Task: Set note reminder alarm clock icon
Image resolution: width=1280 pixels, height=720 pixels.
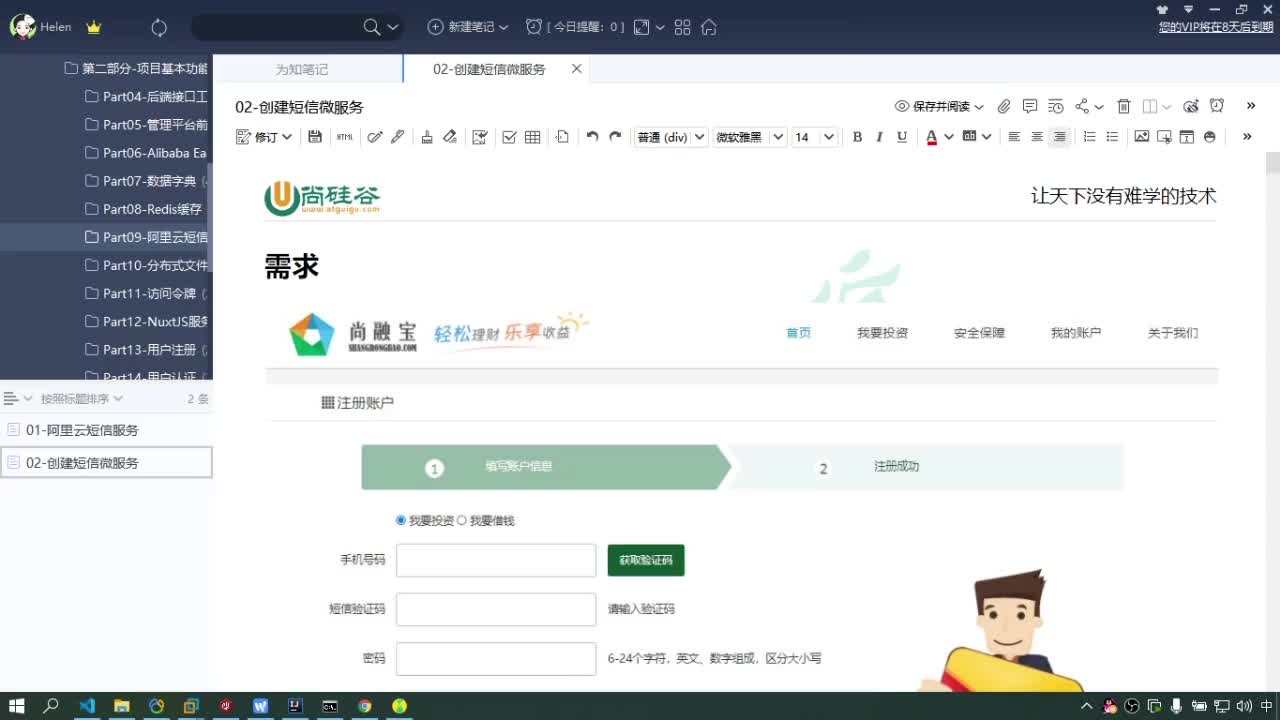Action: (1217, 106)
